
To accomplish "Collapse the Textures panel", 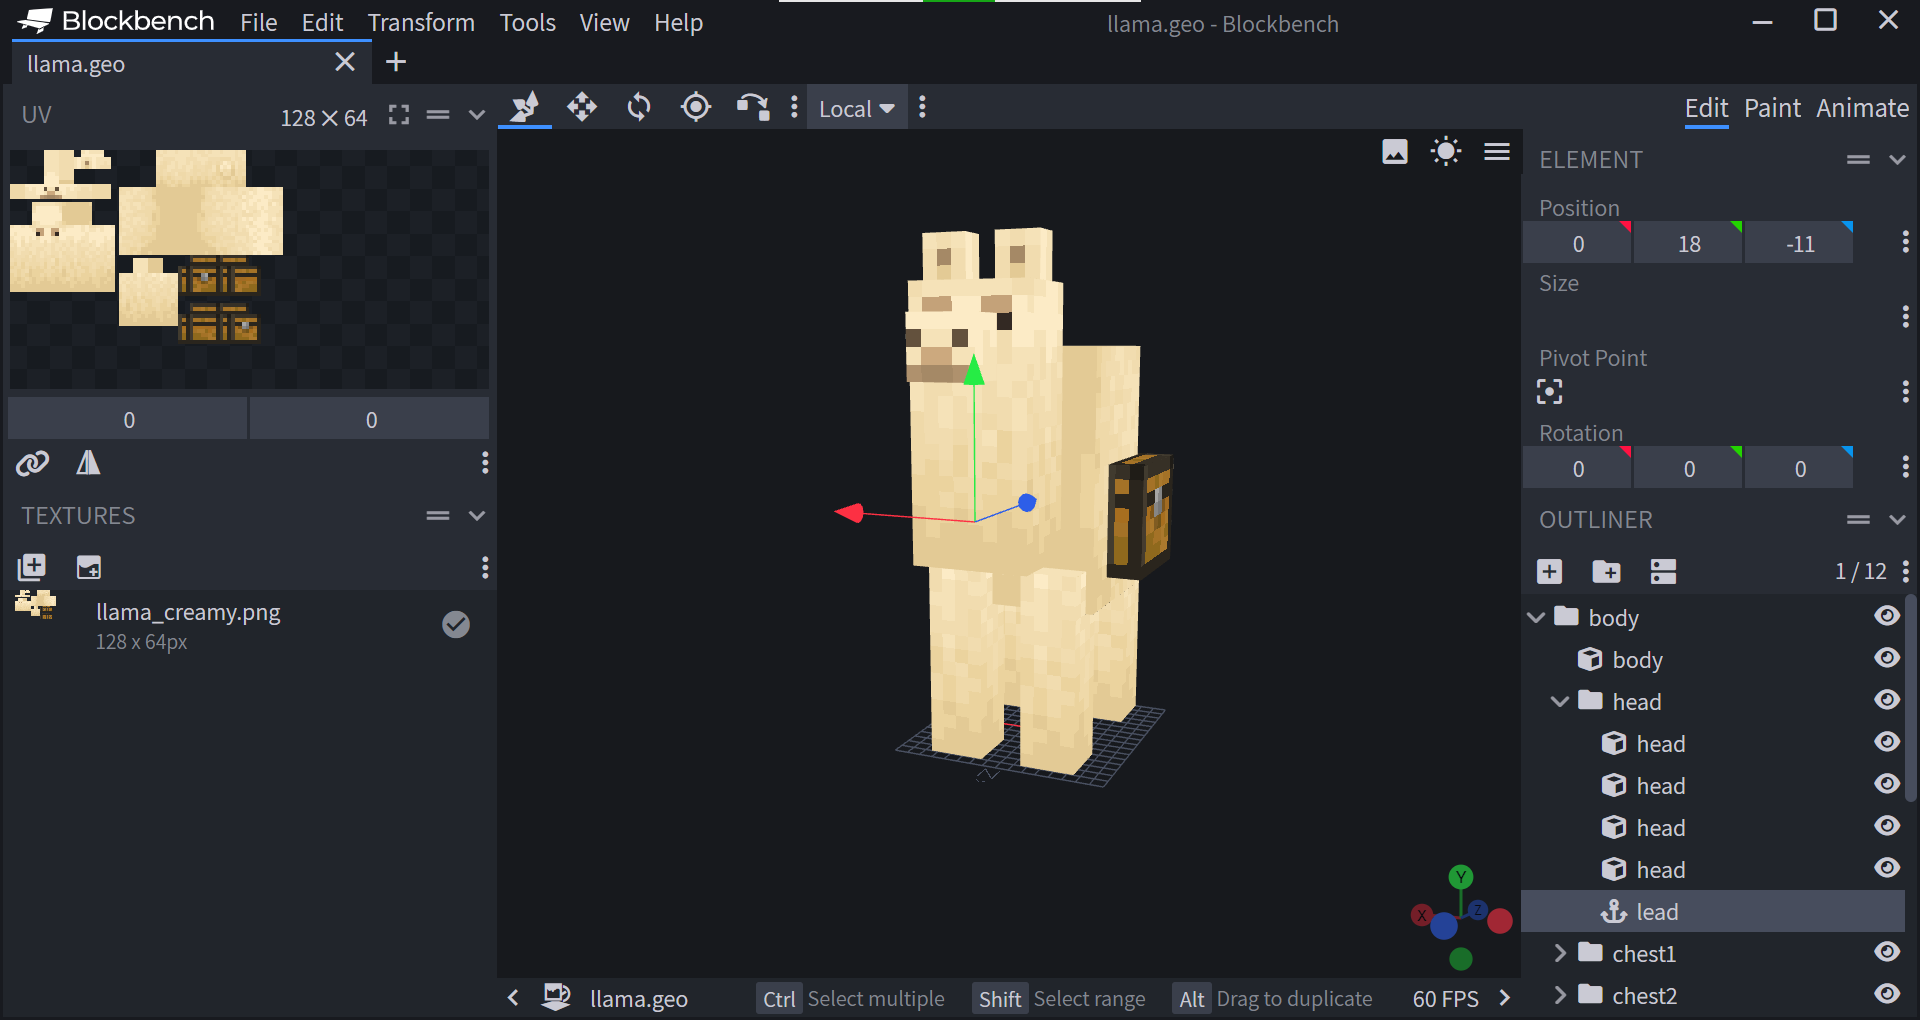I will pyautogui.click(x=477, y=516).
